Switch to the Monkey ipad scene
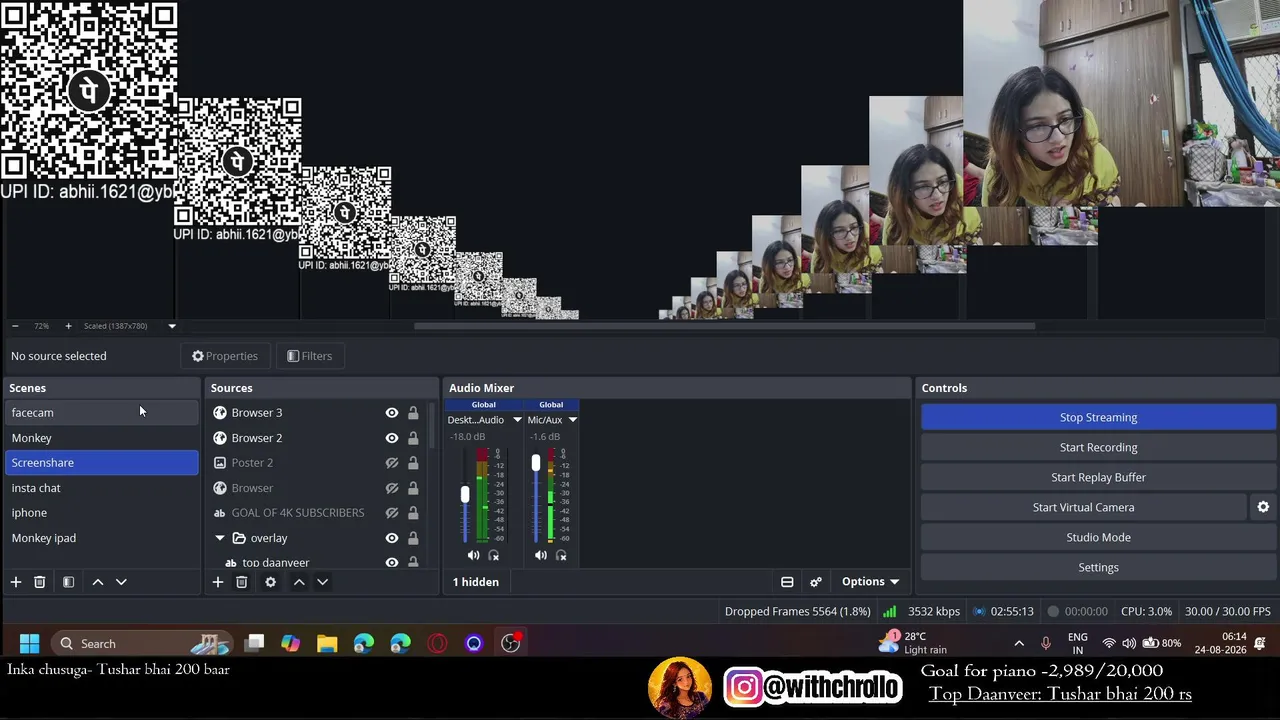The height and width of the screenshot is (720, 1280). pos(102,538)
